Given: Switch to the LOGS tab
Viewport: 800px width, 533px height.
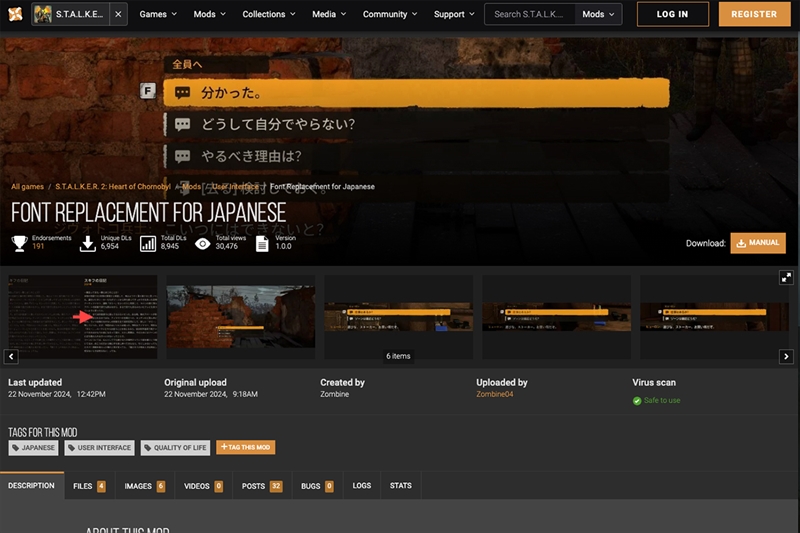Looking at the screenshot, I should coord(362,486).
